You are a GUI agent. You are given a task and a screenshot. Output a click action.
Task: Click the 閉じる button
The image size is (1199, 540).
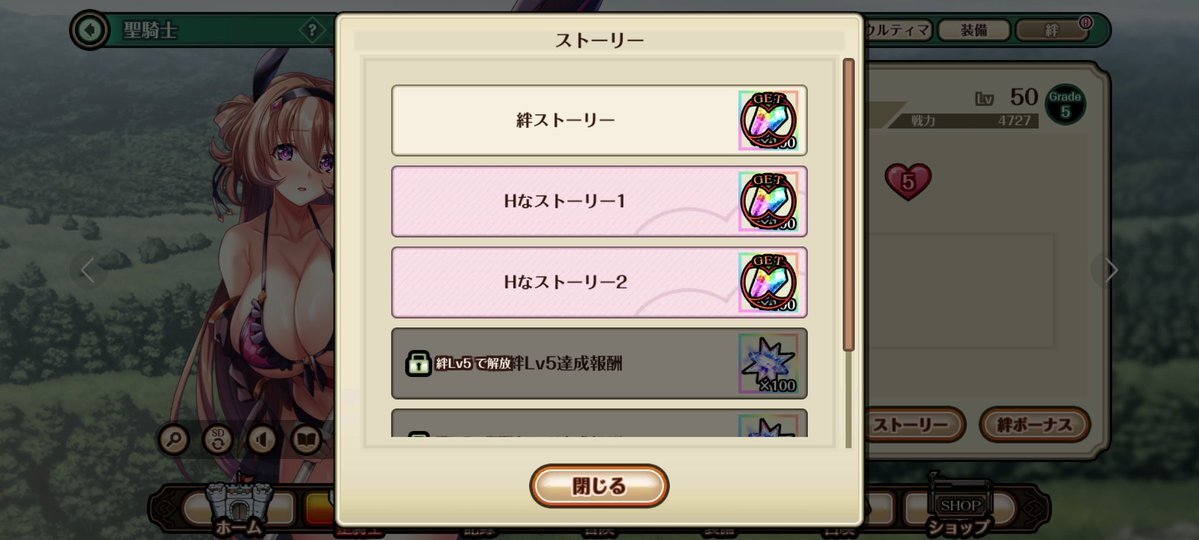pos(599,486)
